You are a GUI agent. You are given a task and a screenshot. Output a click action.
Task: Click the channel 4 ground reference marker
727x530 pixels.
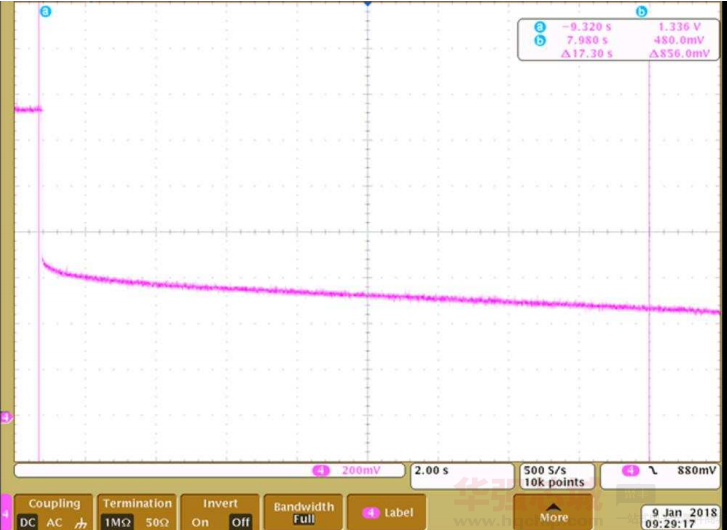tap(5, 417)
